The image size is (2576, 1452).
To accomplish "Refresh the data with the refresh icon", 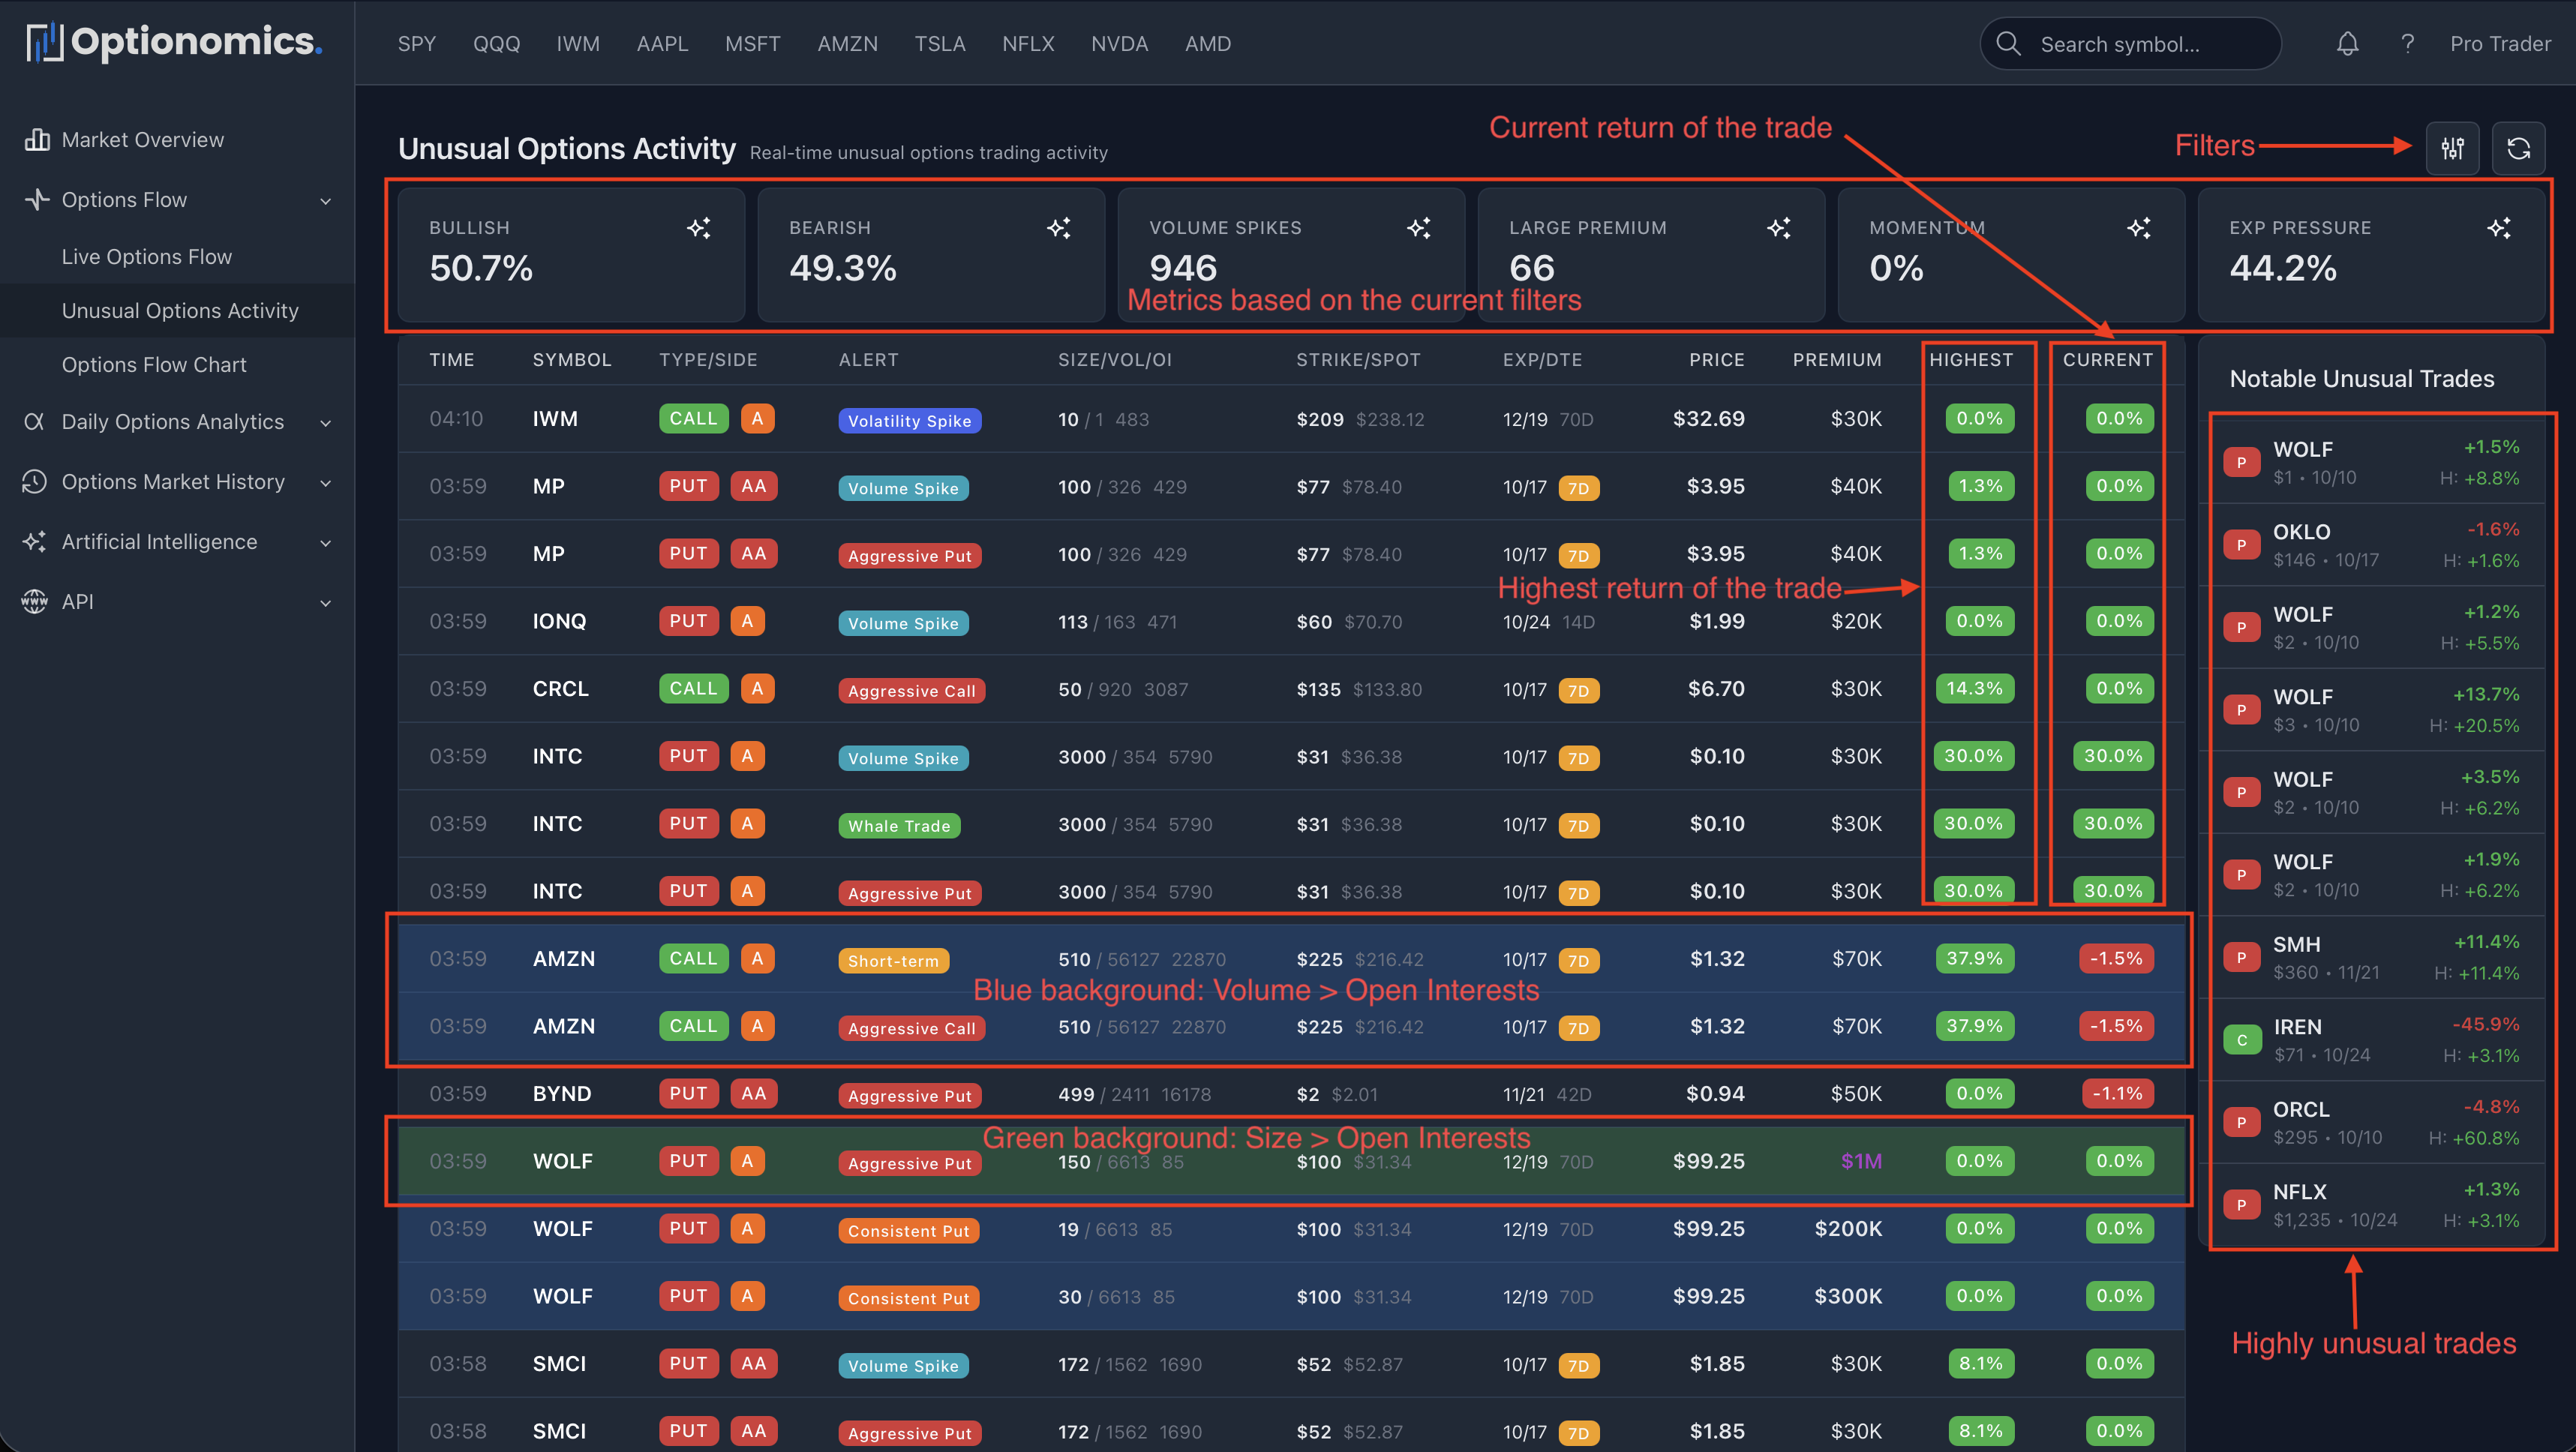I will (2519, 148).
